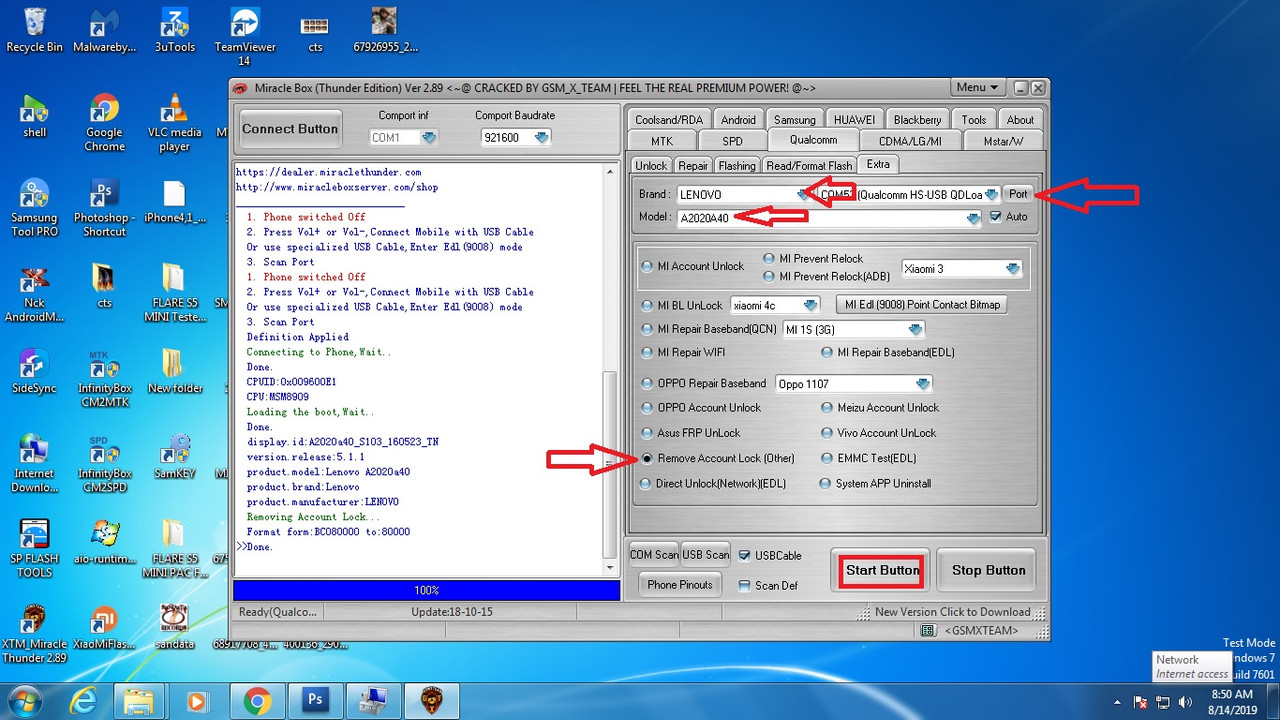
Task: Click MI Edl (9008) Point Contact Bitmap
Action: tap(922, 304)
